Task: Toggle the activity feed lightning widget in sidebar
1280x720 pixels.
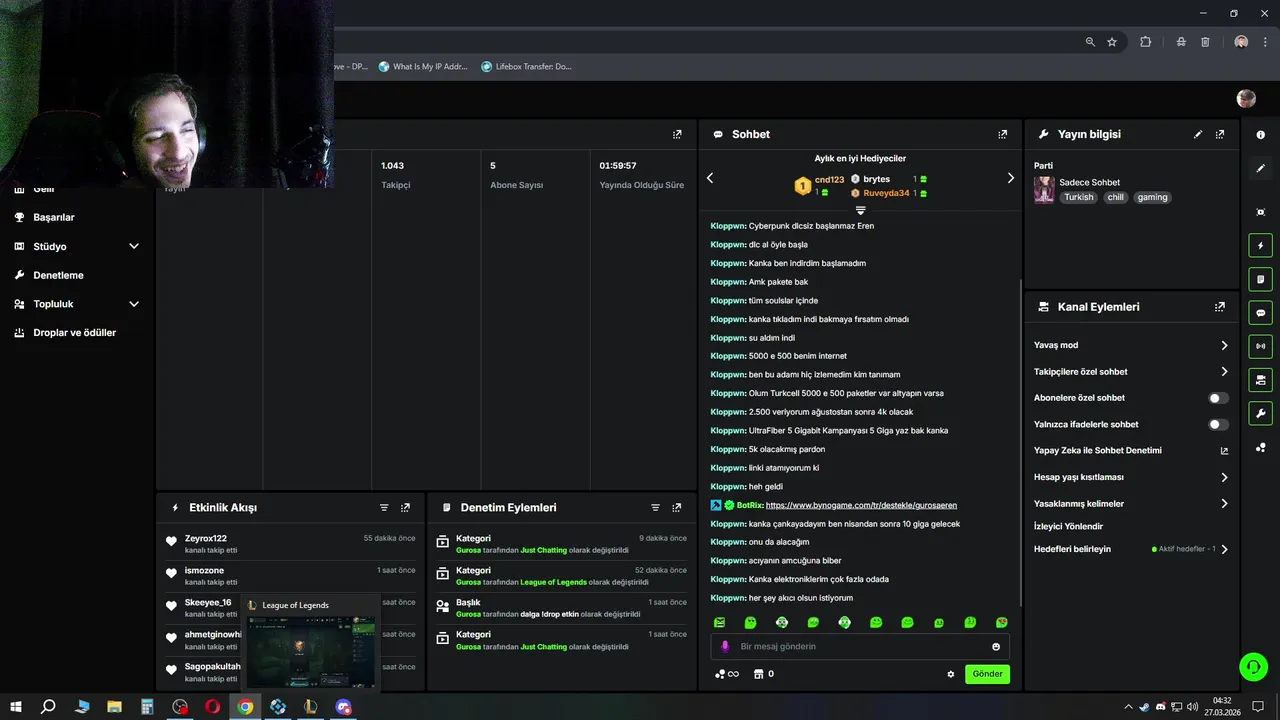Action: 1261,246
